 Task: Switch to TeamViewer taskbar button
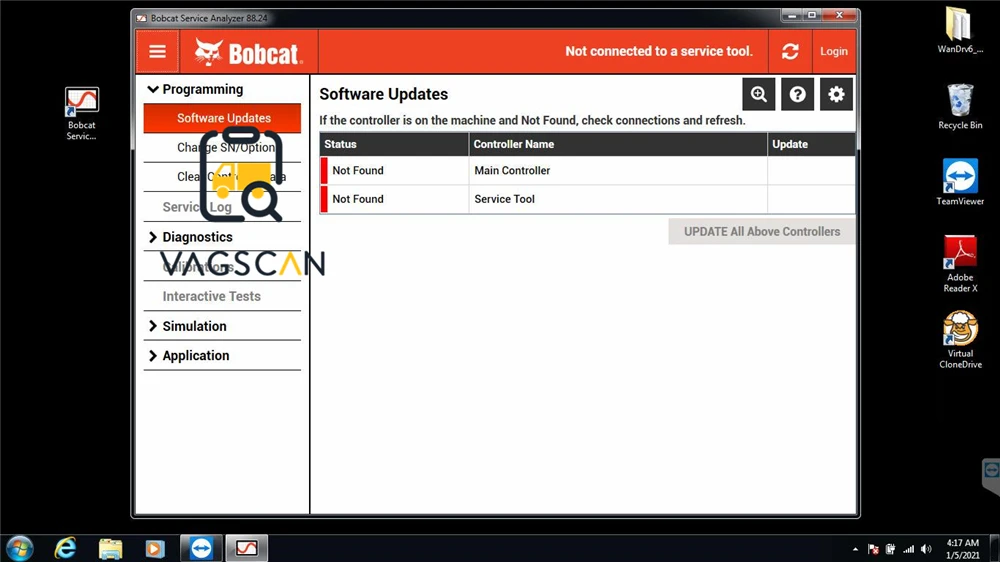[201, 549]
